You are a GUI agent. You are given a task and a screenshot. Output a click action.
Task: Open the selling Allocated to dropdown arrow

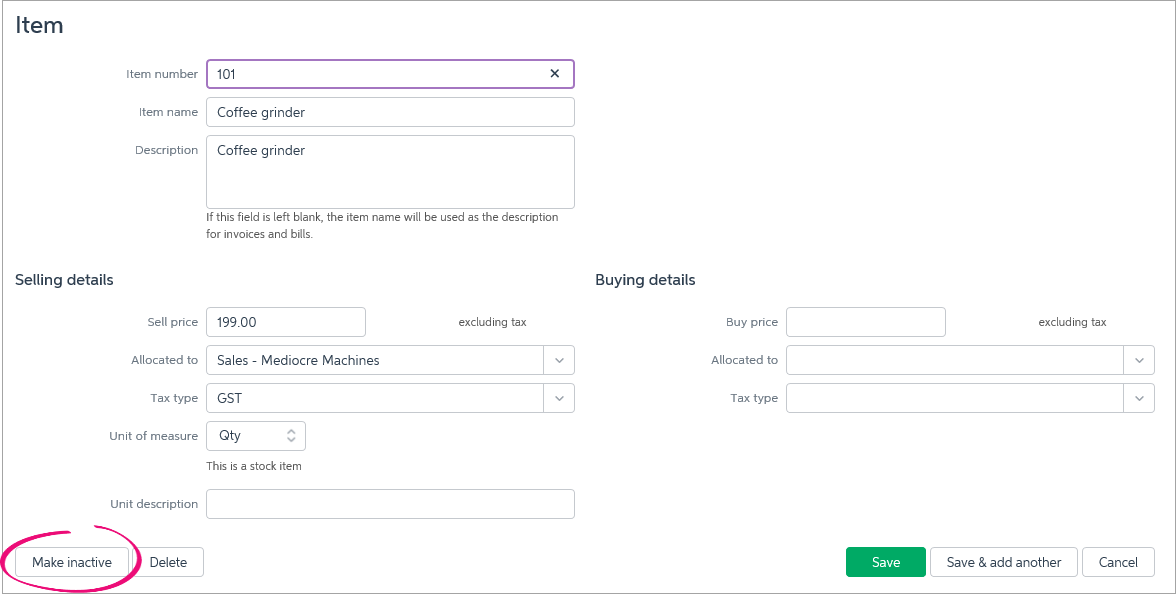click(559, 360)
